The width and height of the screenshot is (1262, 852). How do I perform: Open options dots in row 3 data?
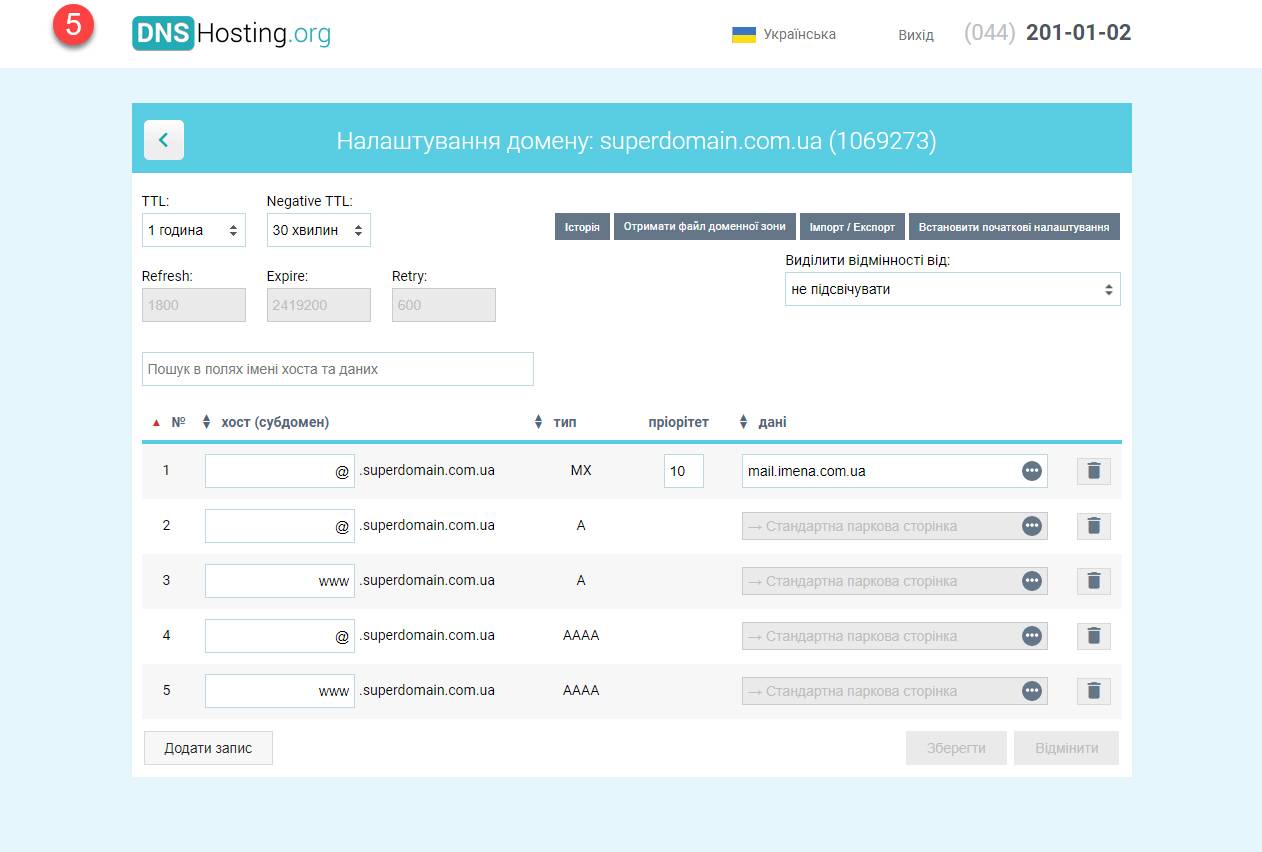click(x=1032, y=581)
